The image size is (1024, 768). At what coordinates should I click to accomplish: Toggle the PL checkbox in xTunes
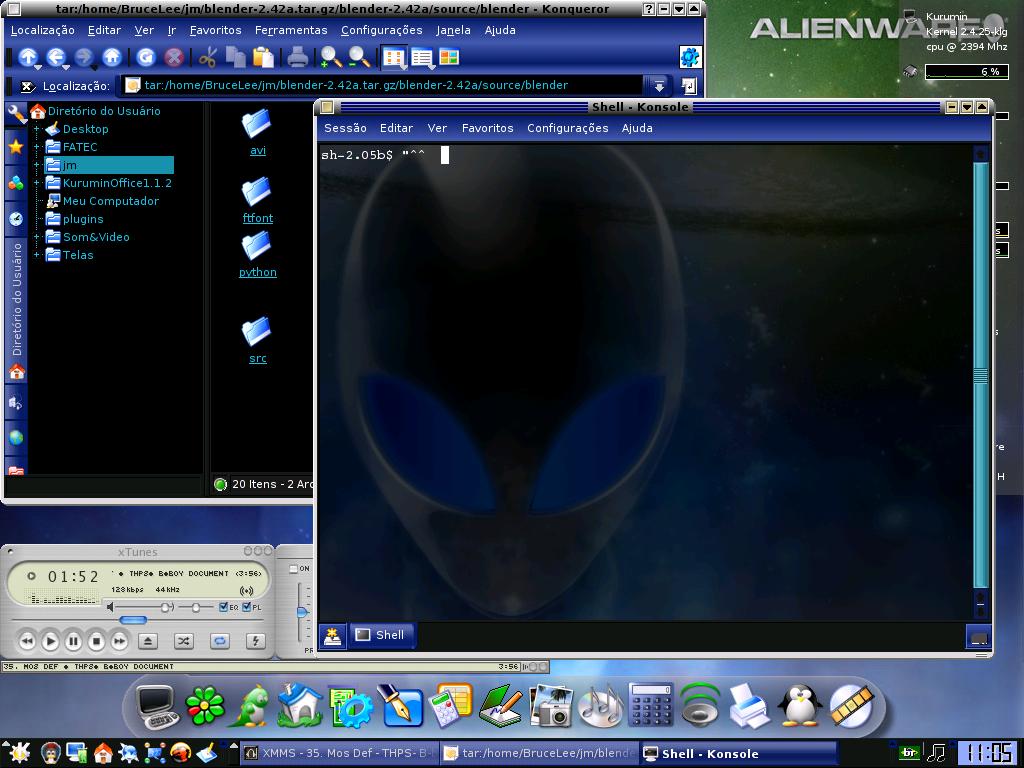tap(246, 607)
